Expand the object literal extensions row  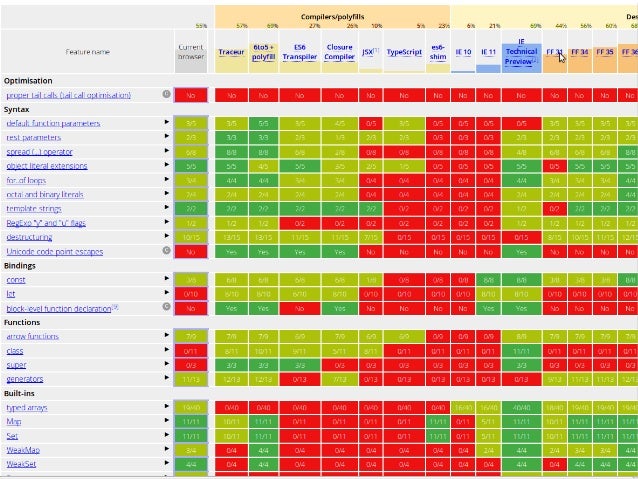pos(166,164)
